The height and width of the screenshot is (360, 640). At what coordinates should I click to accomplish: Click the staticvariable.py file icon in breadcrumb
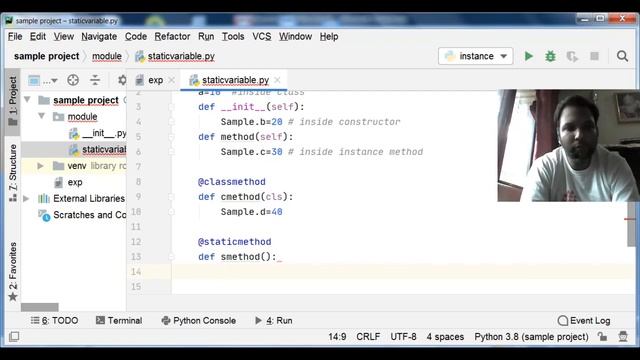140,56
